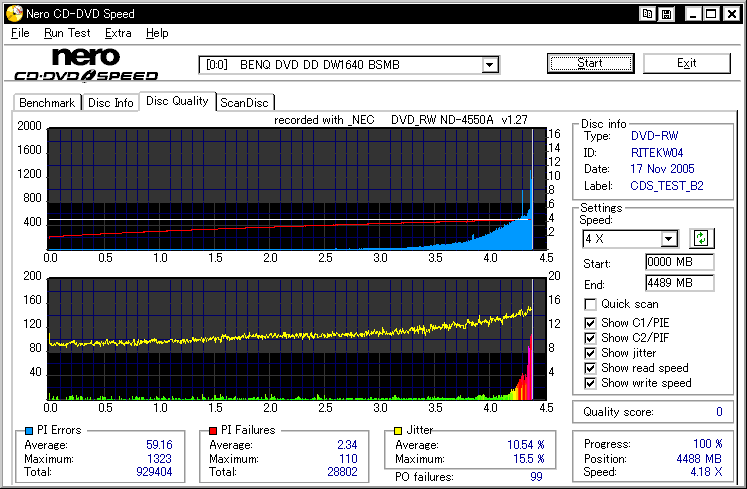Open the Extra menu

118,33
